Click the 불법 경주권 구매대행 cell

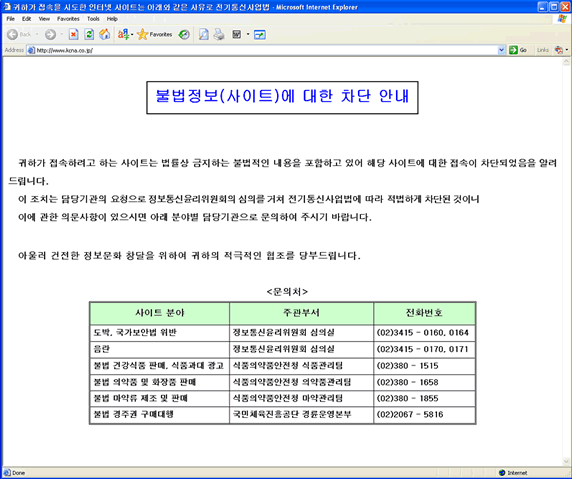click(160, 415)
